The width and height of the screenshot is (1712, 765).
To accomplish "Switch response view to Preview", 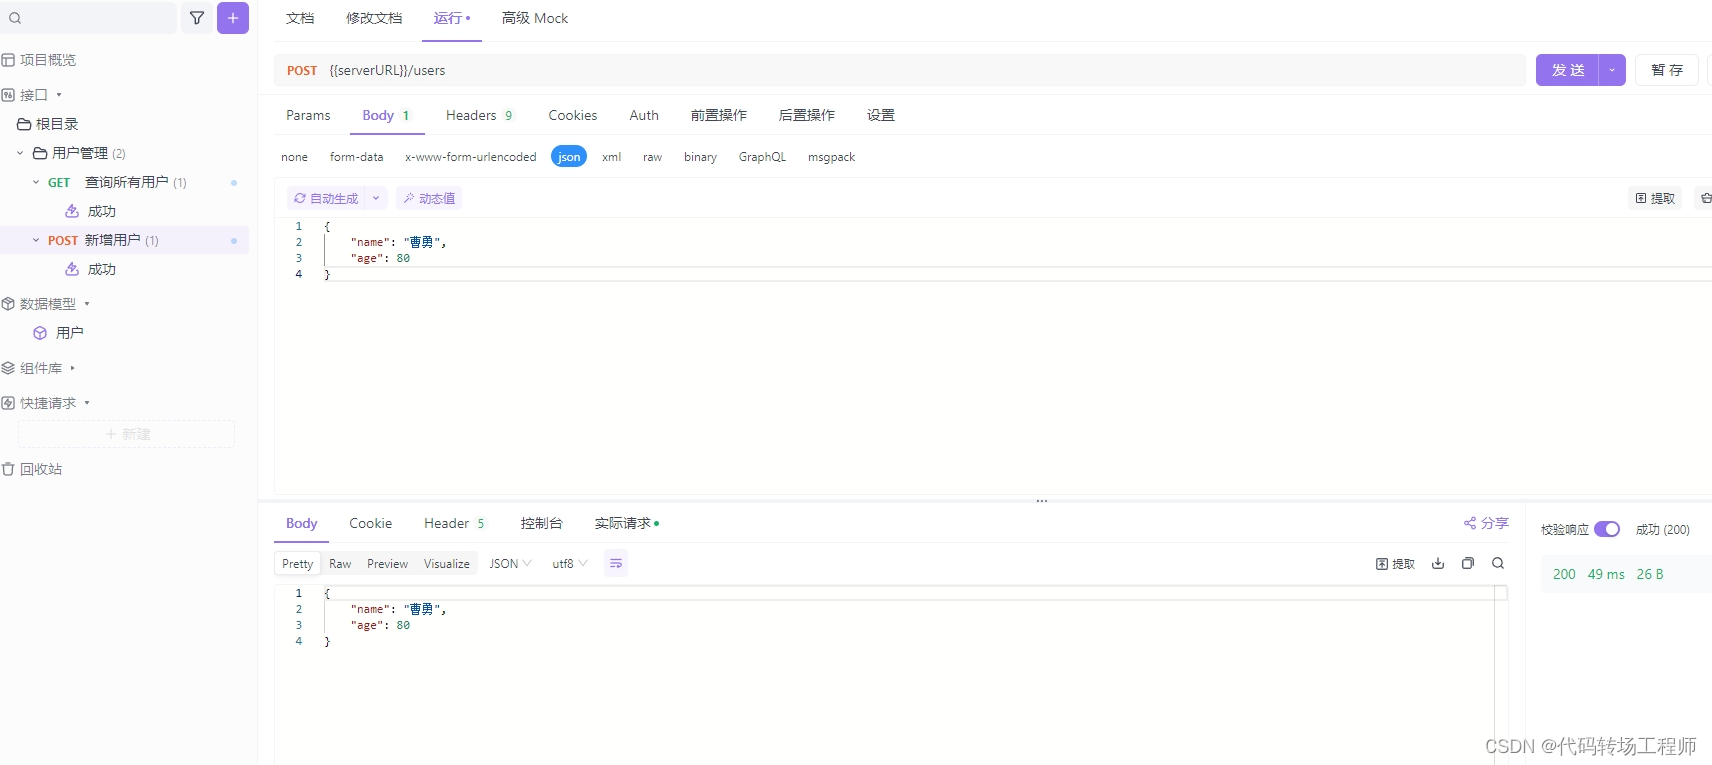I will (x=387, y=564).
